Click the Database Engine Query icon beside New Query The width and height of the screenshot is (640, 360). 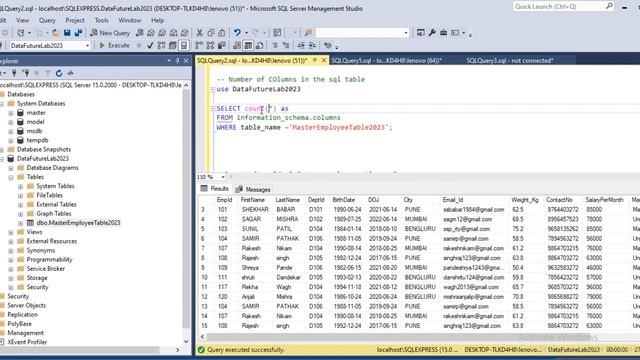(140, 33)
